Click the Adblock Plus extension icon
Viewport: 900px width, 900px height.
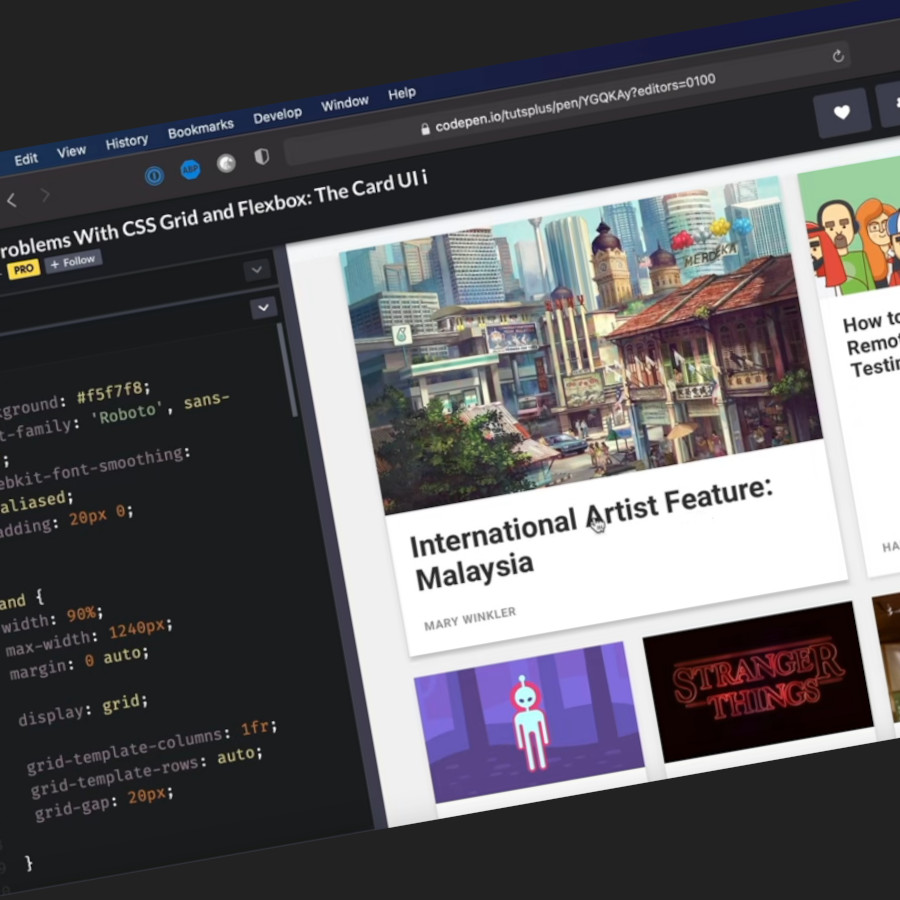coord(190,169)
